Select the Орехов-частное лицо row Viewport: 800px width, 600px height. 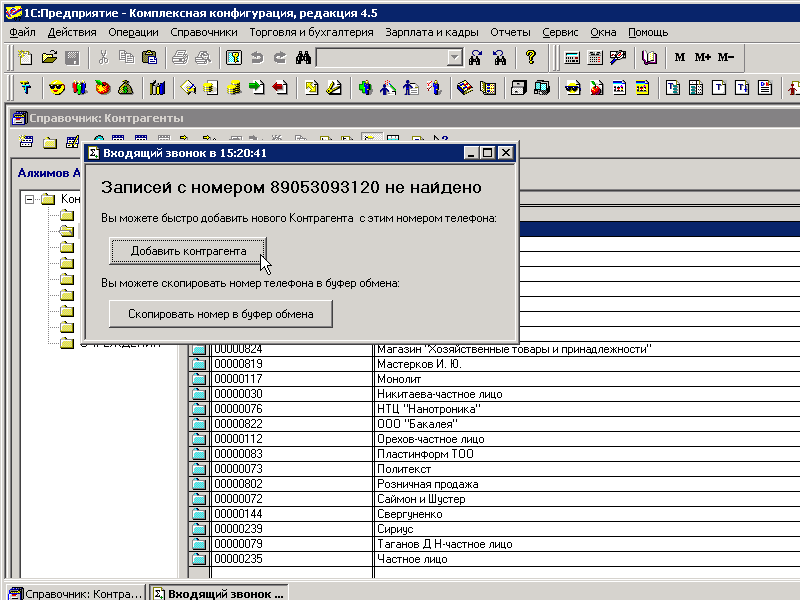click(494, 439)
